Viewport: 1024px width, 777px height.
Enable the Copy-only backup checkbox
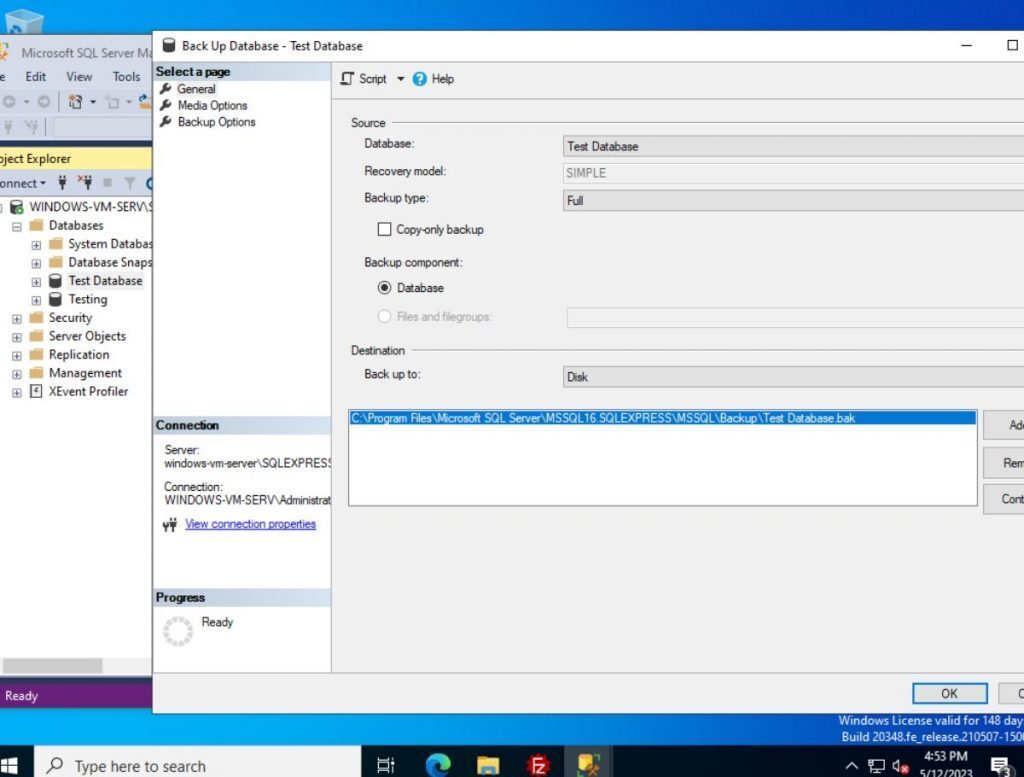(384, 229)
